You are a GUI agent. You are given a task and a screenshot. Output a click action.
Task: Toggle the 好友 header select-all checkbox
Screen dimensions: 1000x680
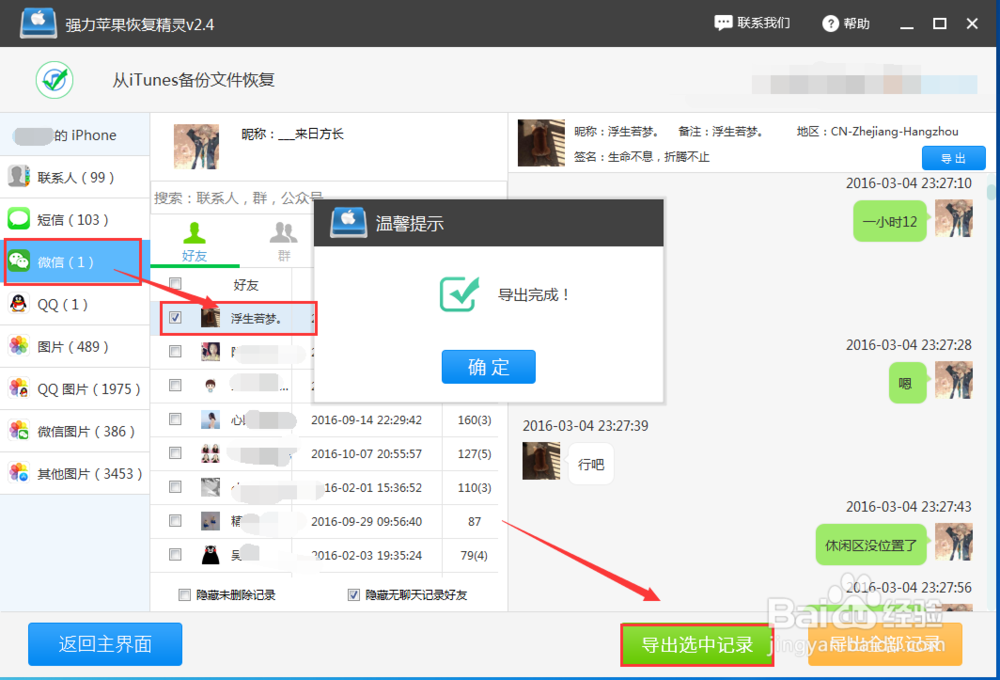click(x=175, y=283)
